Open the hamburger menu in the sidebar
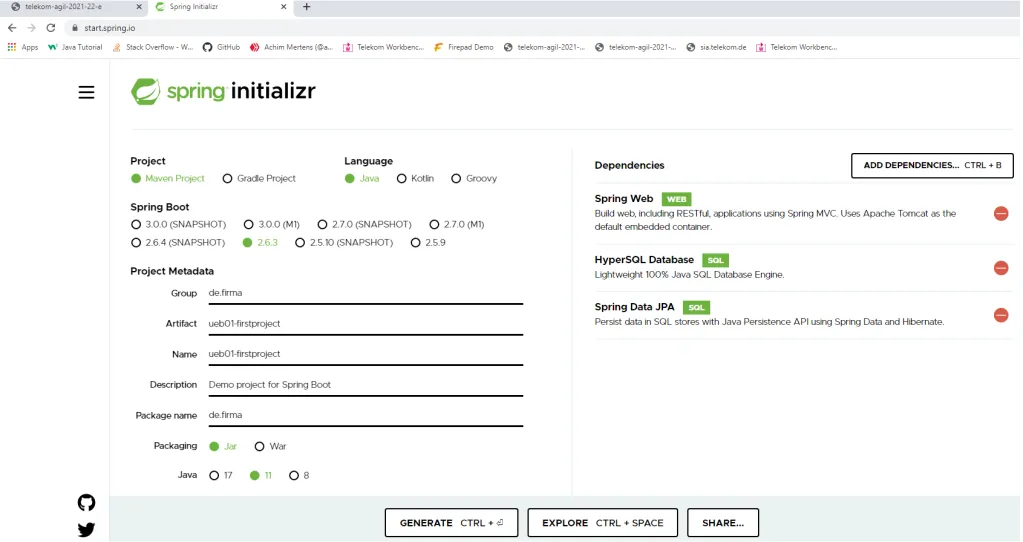This screenshot has width=1023, height=542. (86, 92)
